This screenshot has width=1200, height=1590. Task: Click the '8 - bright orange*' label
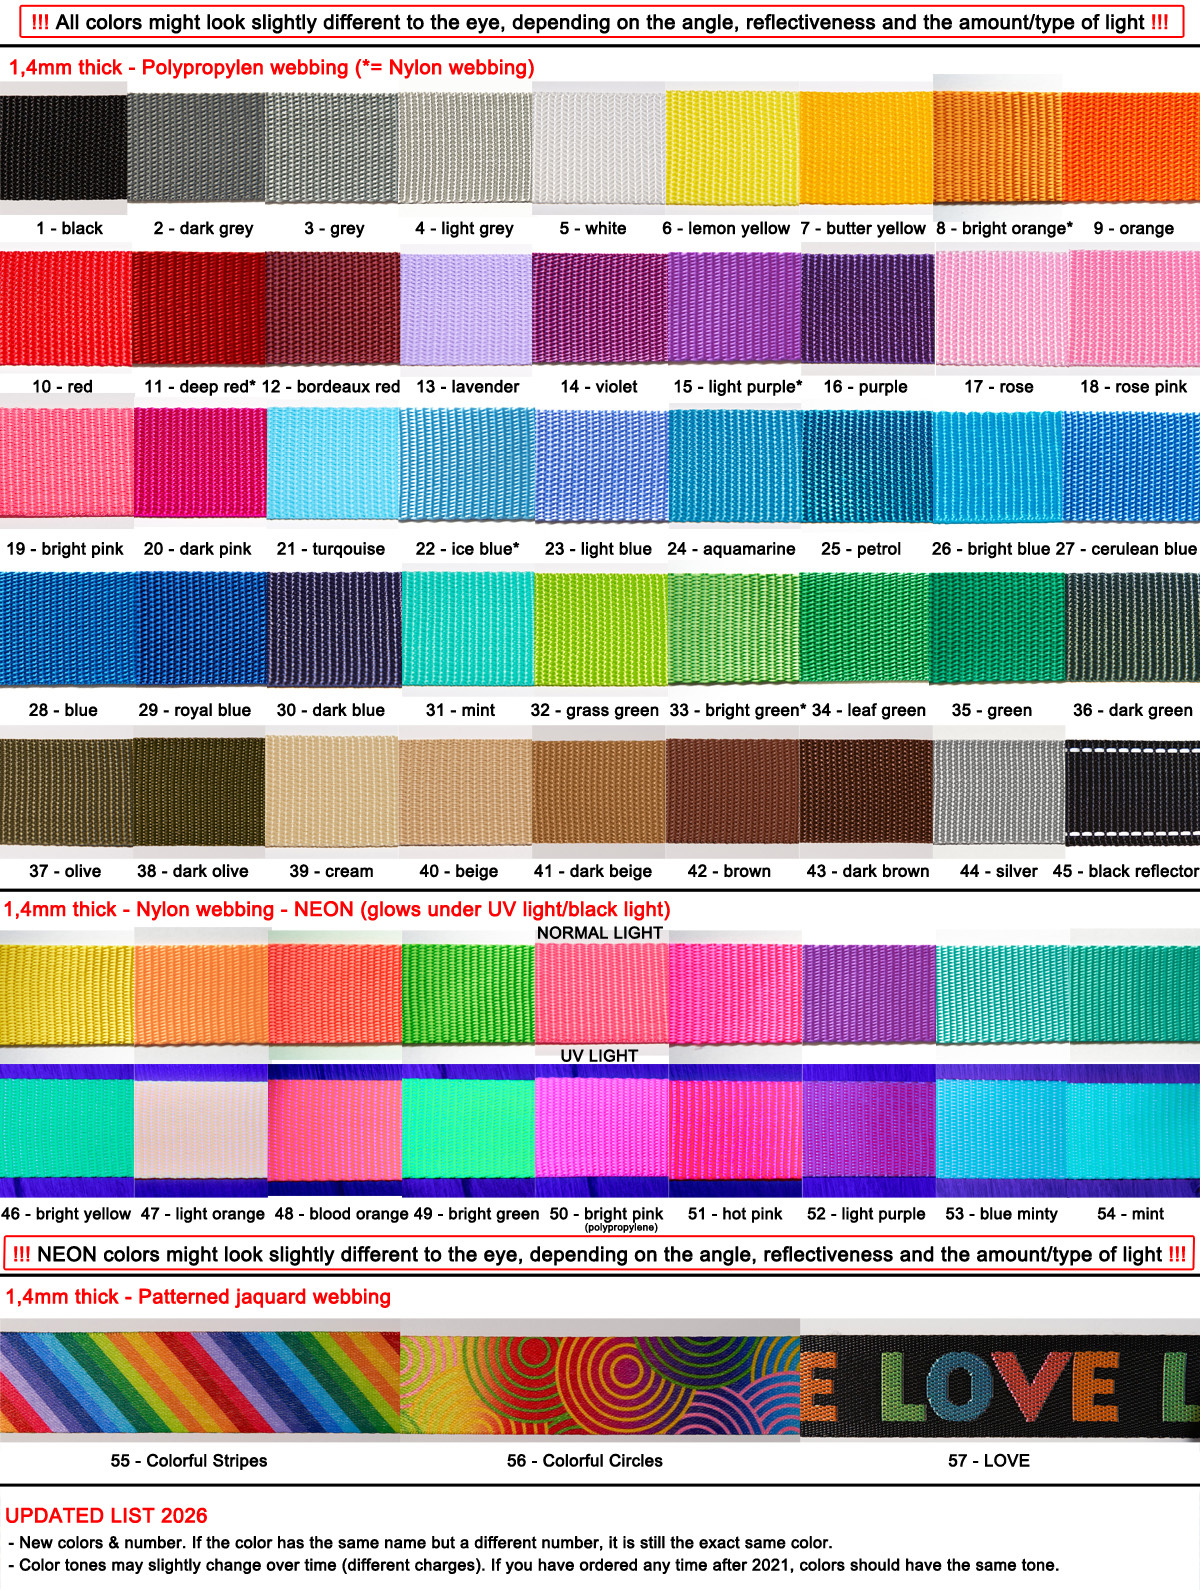click(x=1004, y=229)
